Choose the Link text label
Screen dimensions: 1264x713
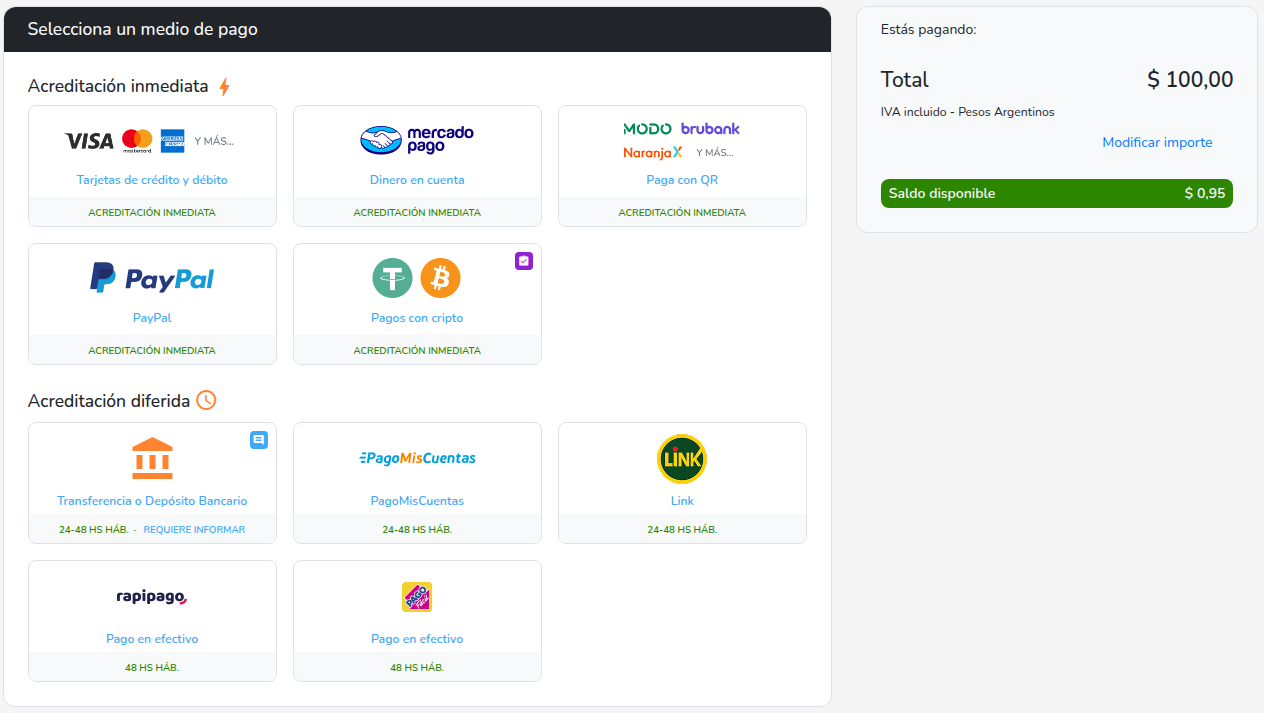[x=682, y=501]
